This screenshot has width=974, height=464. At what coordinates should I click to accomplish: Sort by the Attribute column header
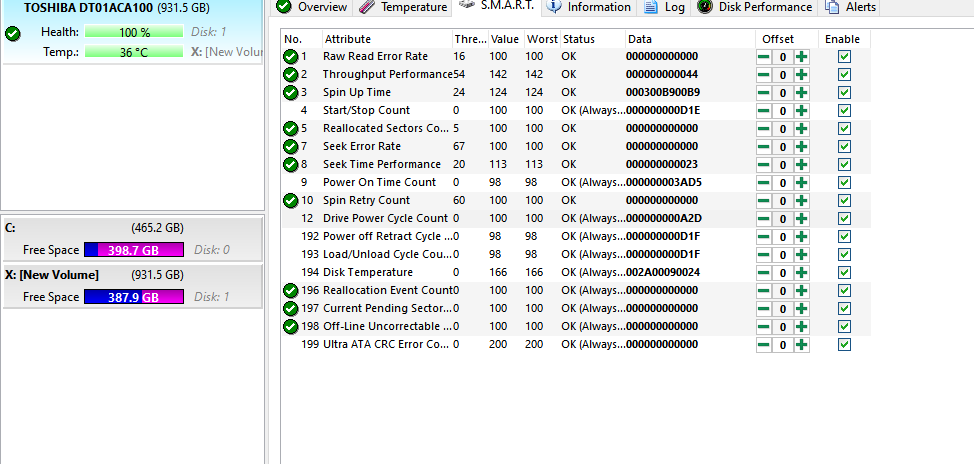(387, 39)
